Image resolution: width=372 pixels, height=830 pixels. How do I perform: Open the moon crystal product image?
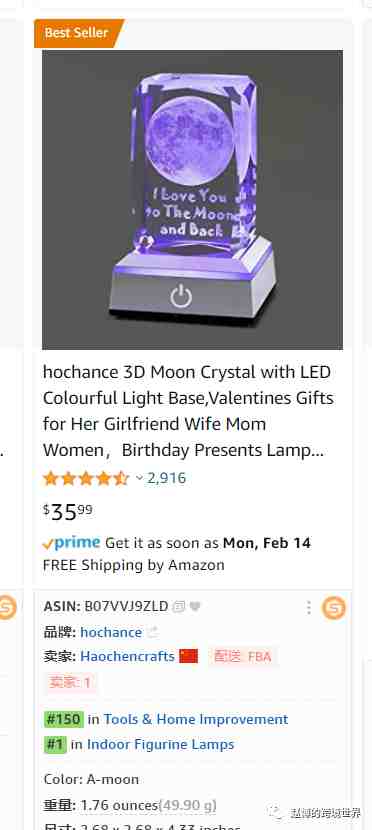point(192,200)
